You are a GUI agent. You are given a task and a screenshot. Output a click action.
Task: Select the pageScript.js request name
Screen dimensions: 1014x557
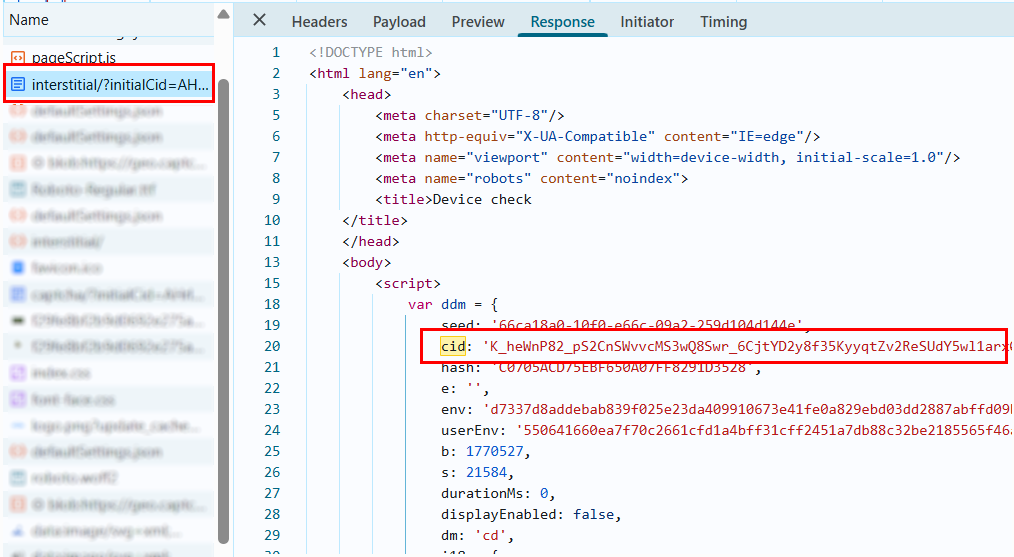pos(74,58)
